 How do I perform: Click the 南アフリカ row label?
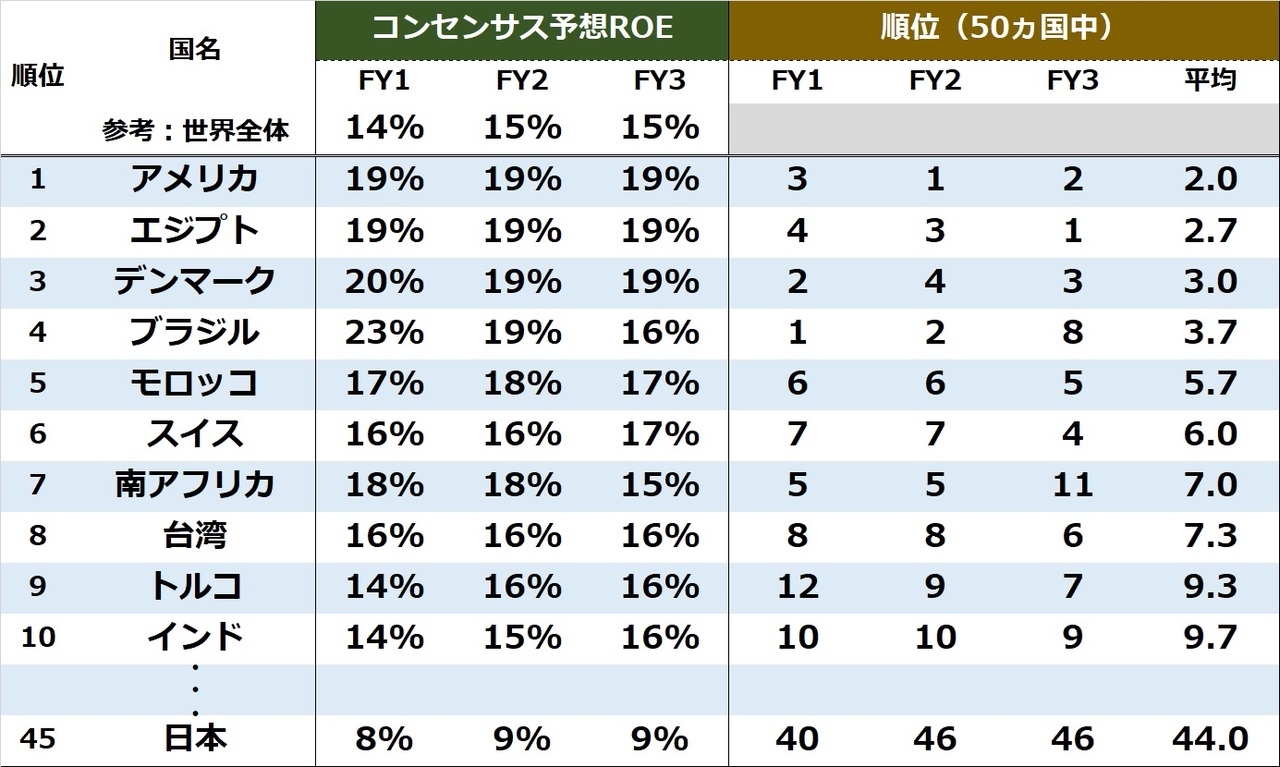click(194, 485)
